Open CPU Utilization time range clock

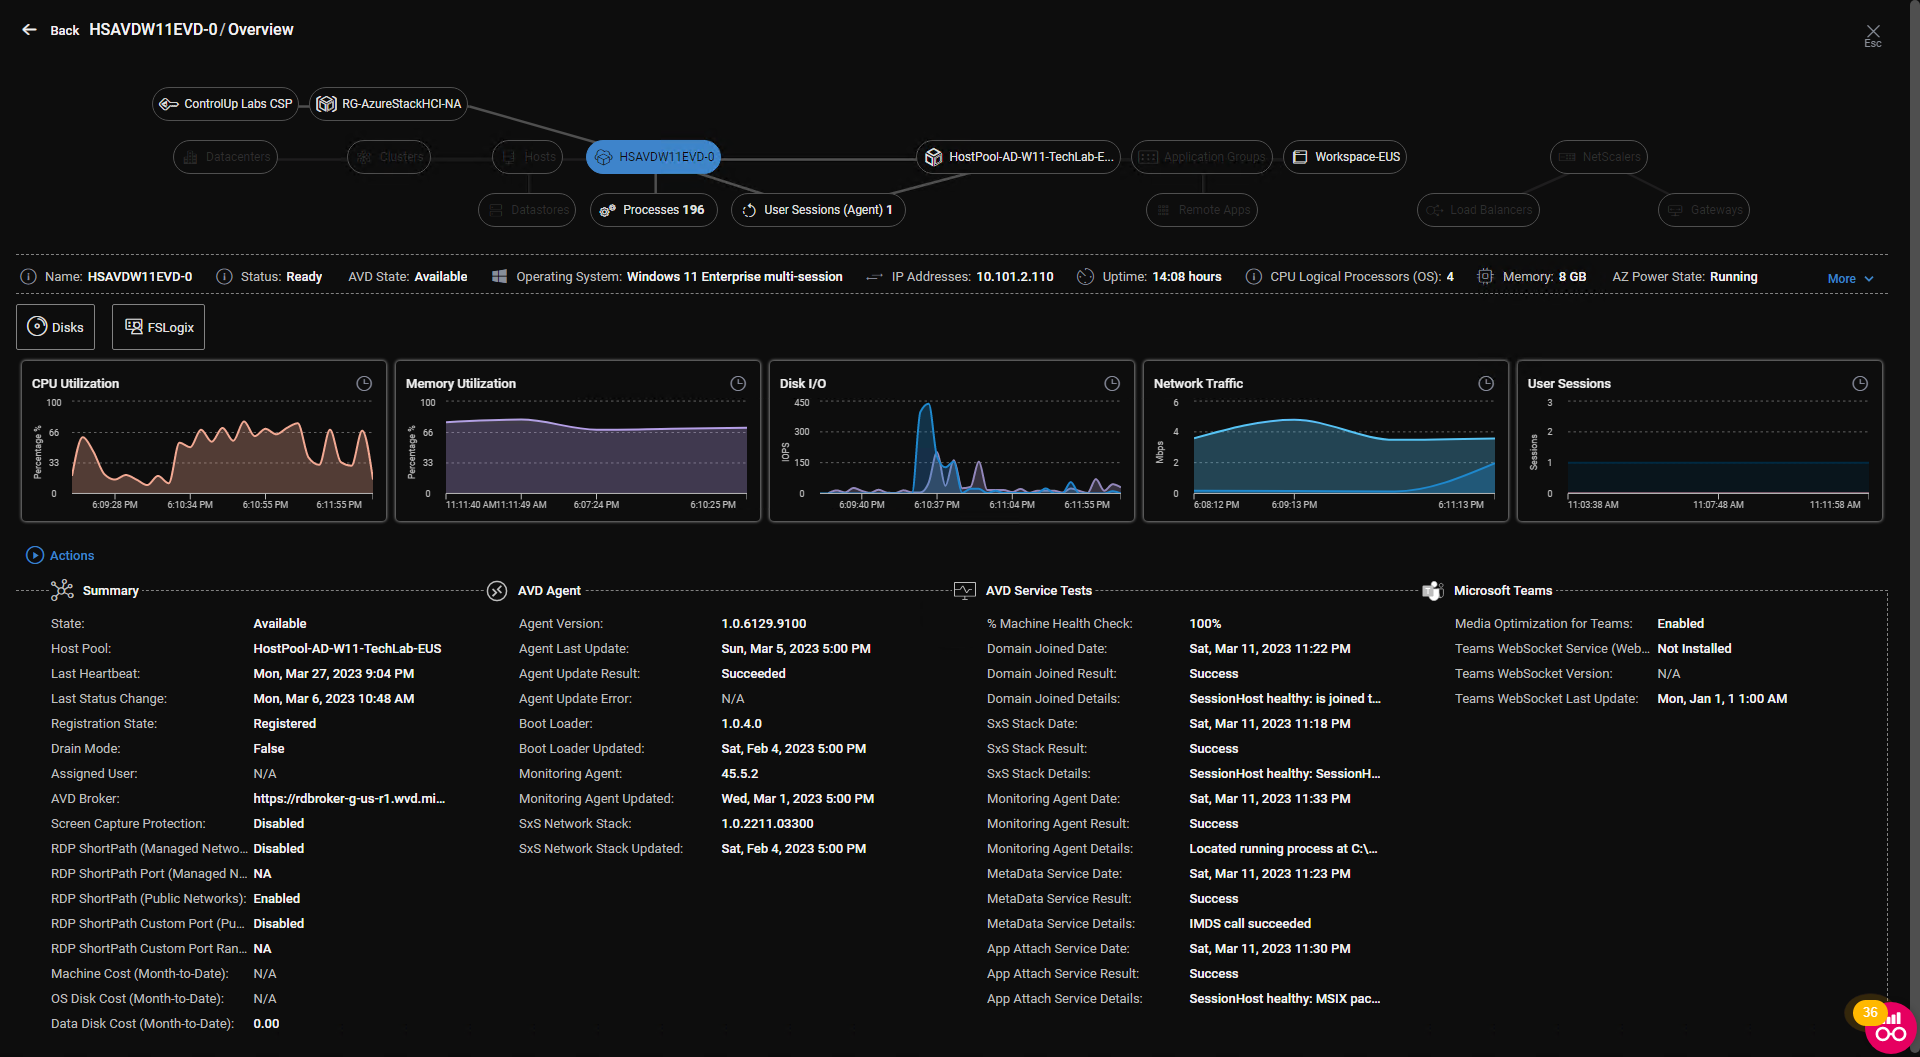[364, 383]
